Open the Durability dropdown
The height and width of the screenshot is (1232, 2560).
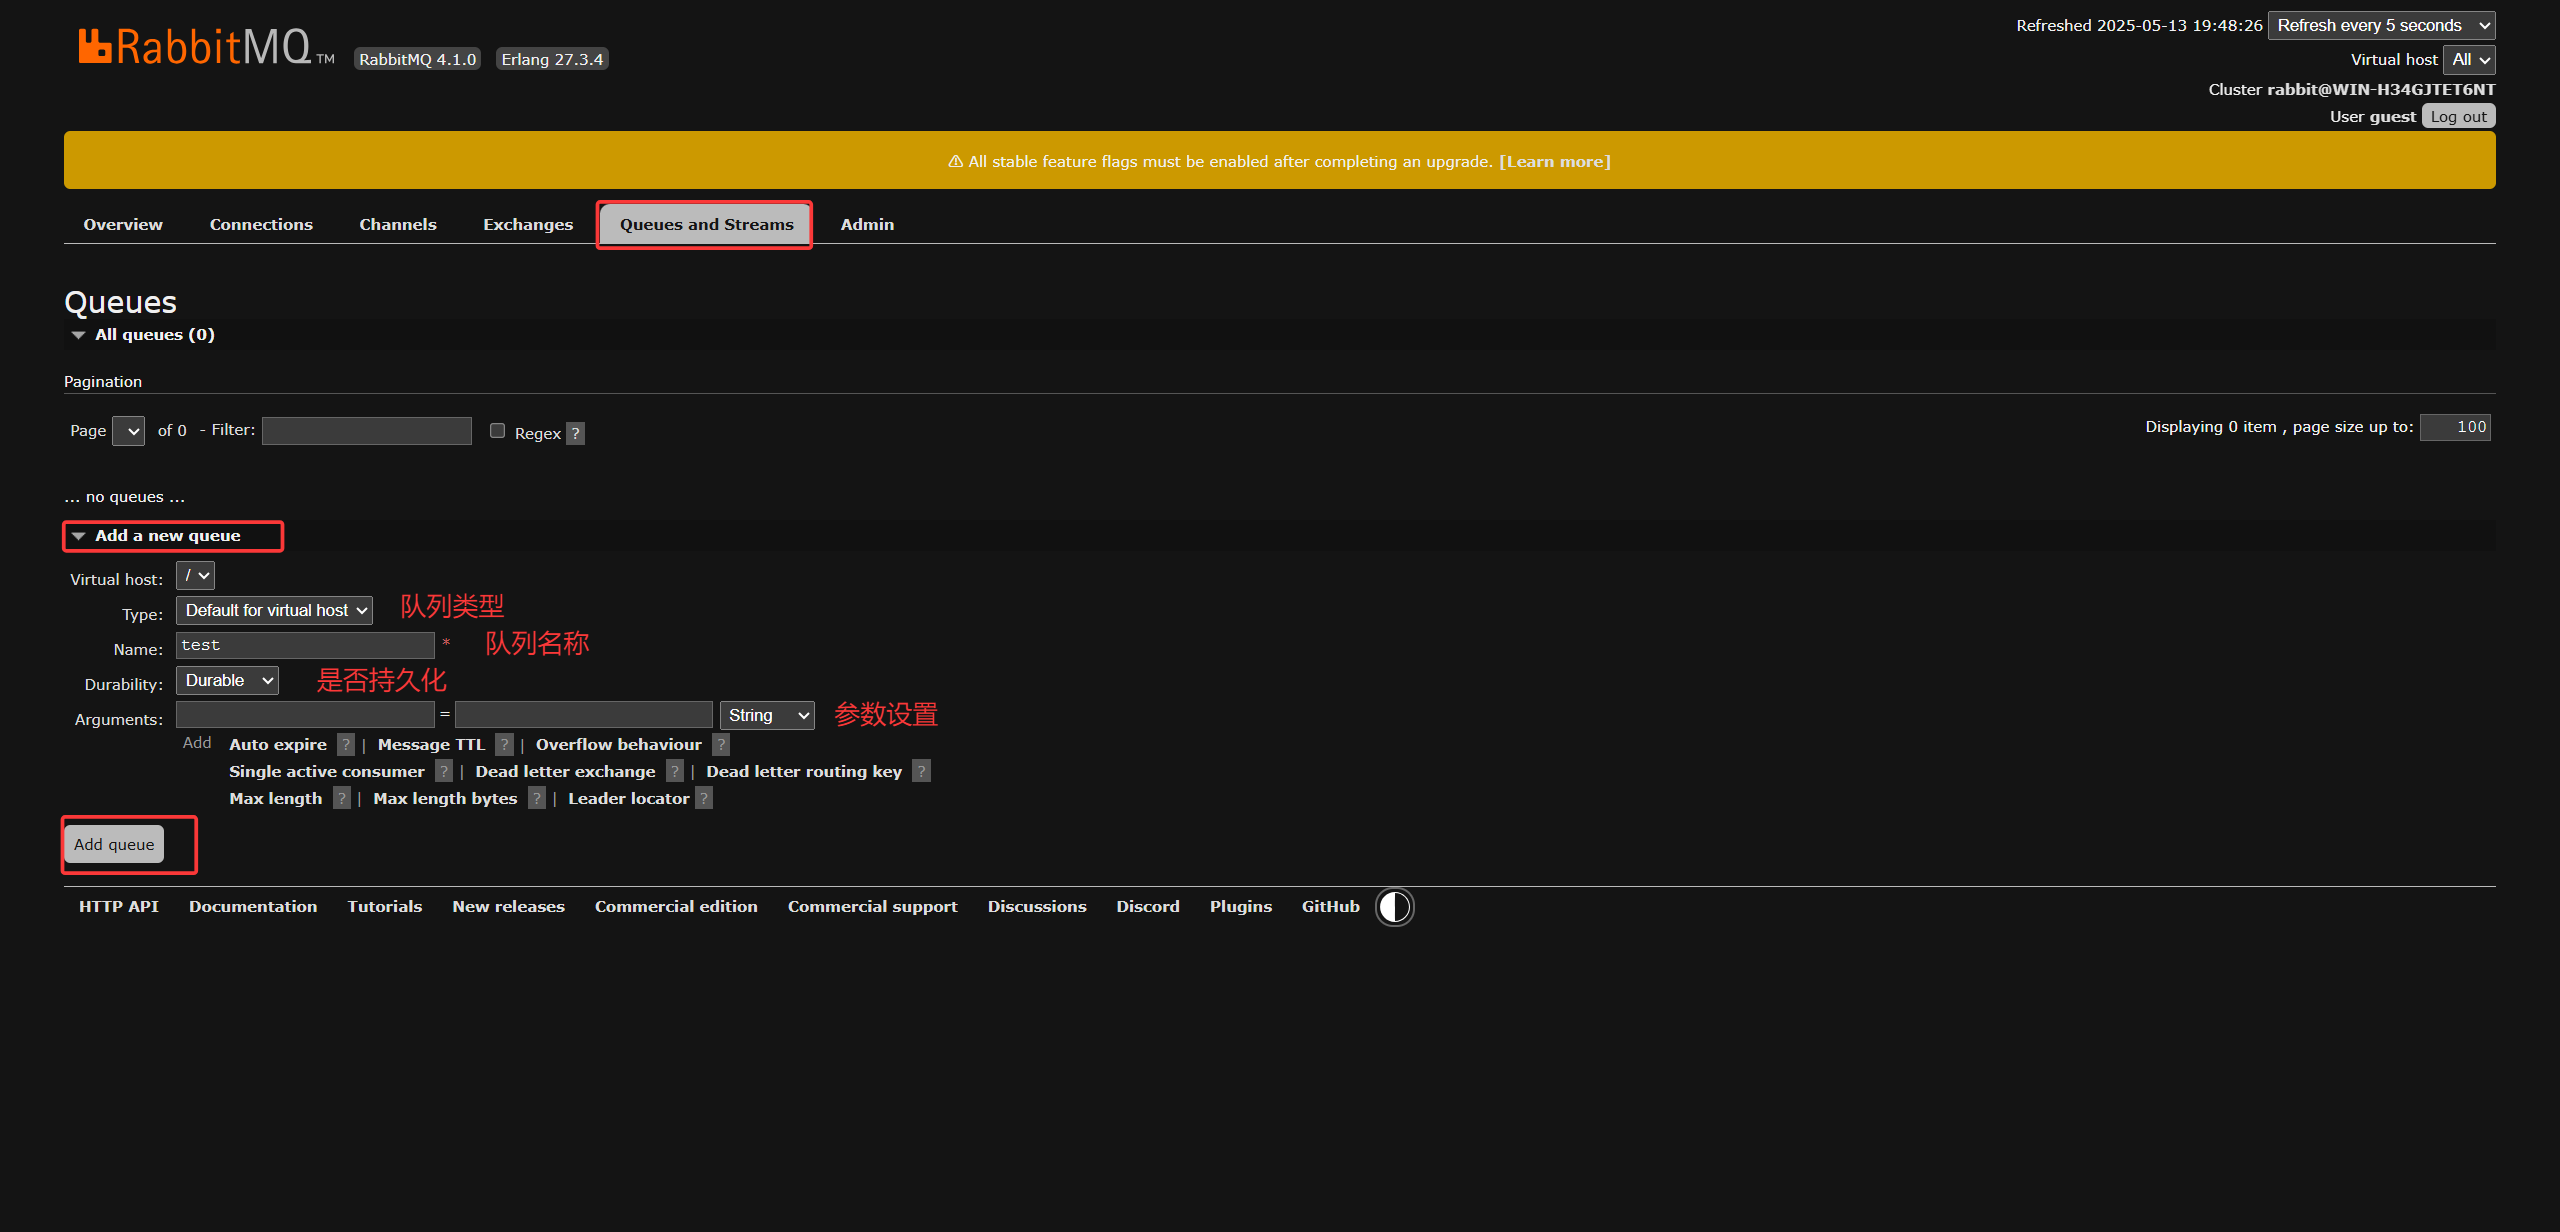227,680
